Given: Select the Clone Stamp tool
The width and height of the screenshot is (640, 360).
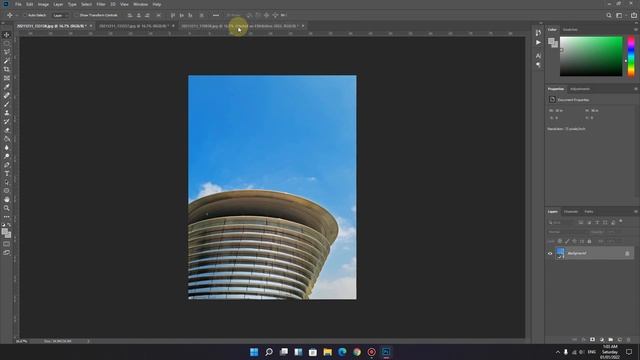Looking at the screenshot, I should point(7,113).
